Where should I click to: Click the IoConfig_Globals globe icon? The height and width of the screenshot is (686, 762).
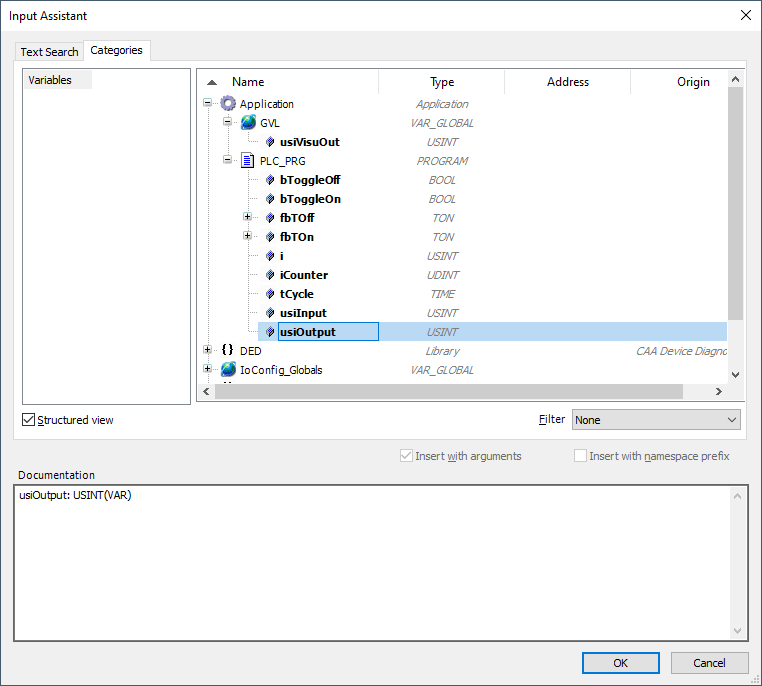[228, 370]
